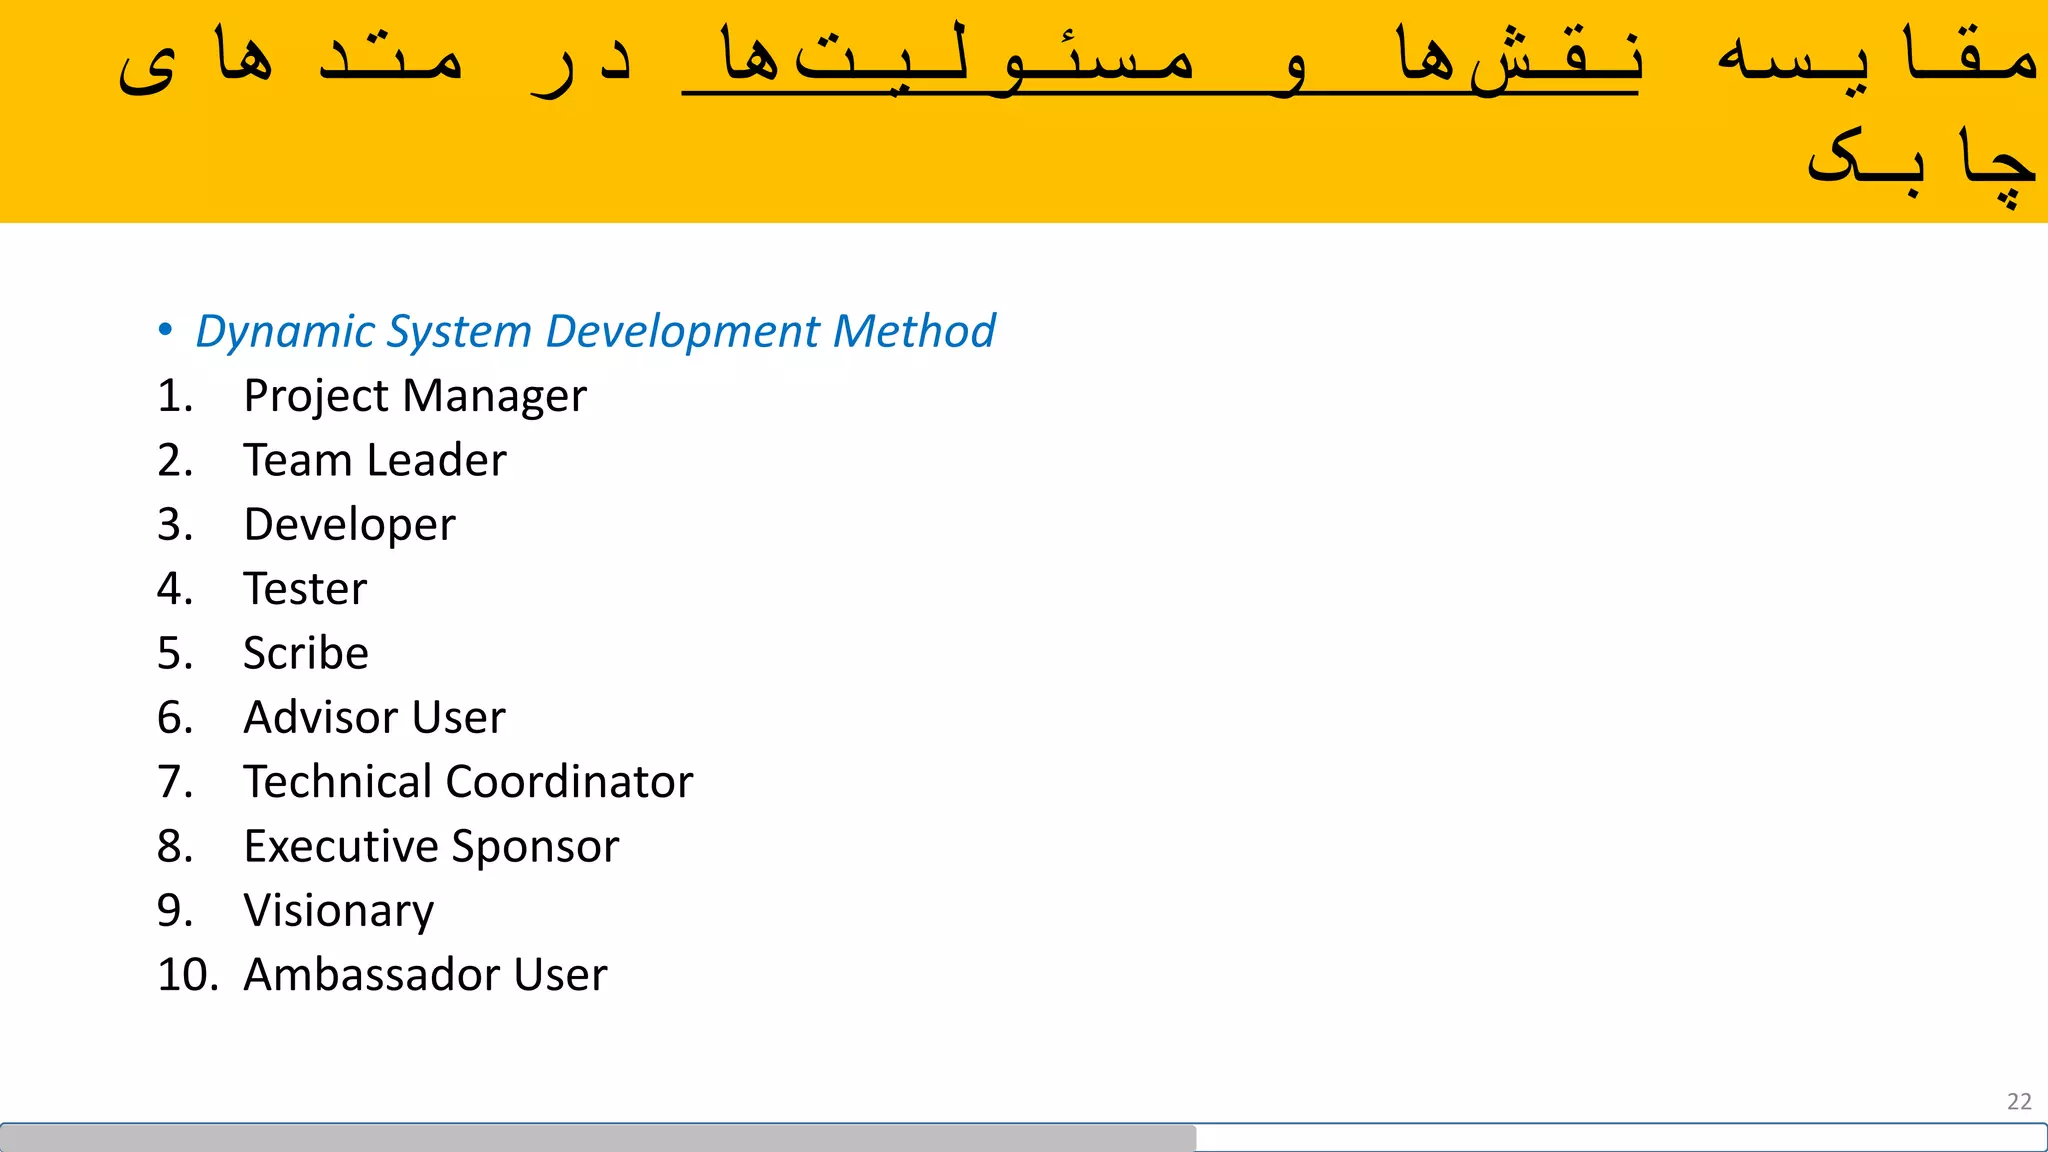Click the list number "1."
The image size is (2048, 1152).
click(175, 396)
